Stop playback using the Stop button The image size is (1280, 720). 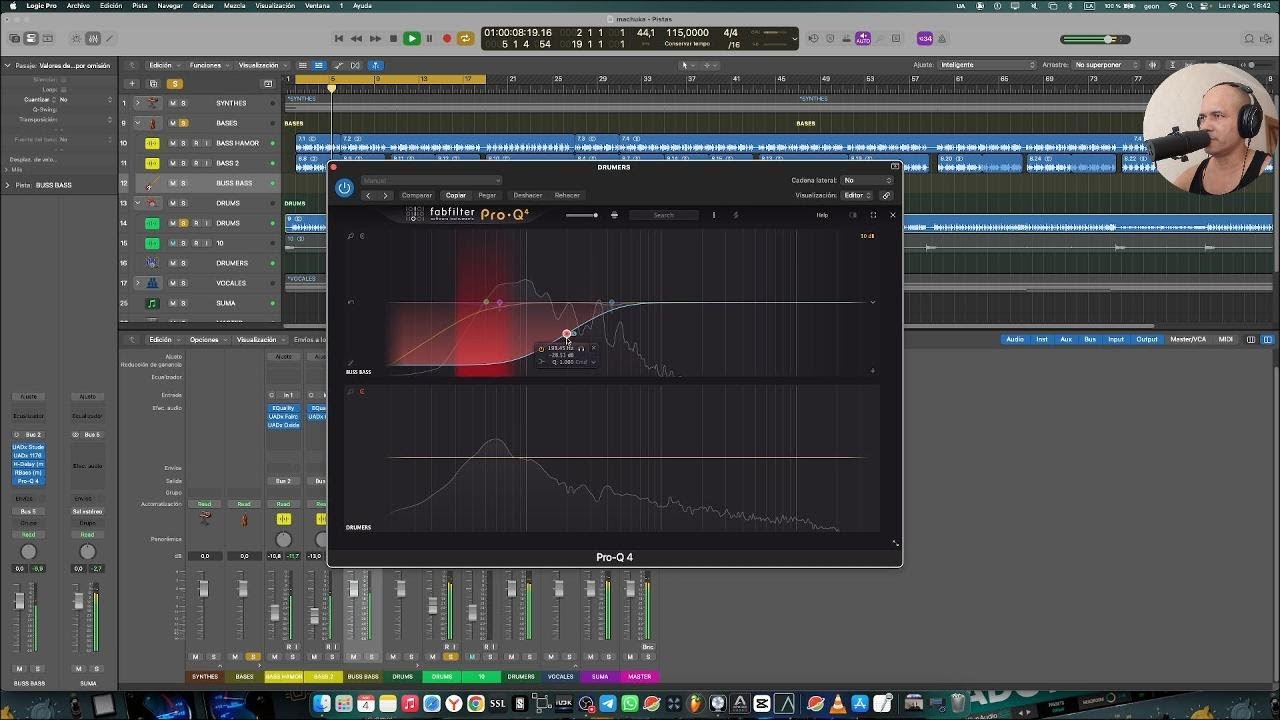tap(393, 39)
